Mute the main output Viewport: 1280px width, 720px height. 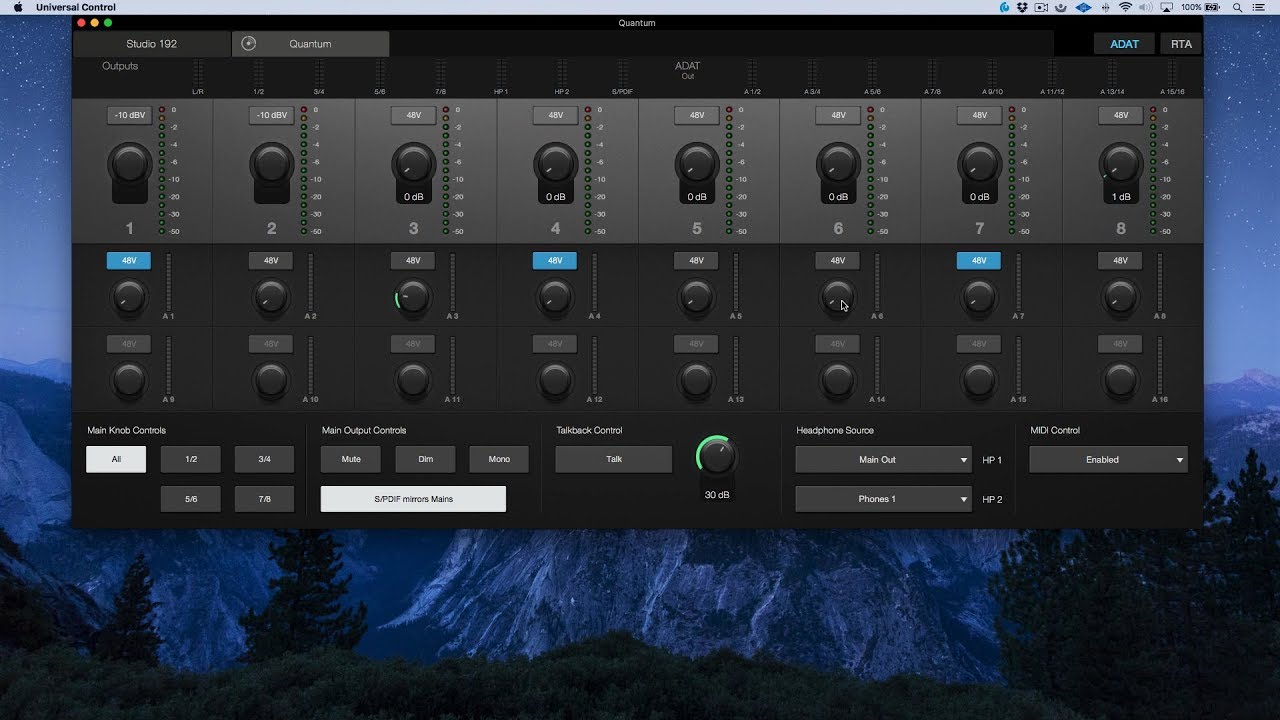tap(351, 459)
